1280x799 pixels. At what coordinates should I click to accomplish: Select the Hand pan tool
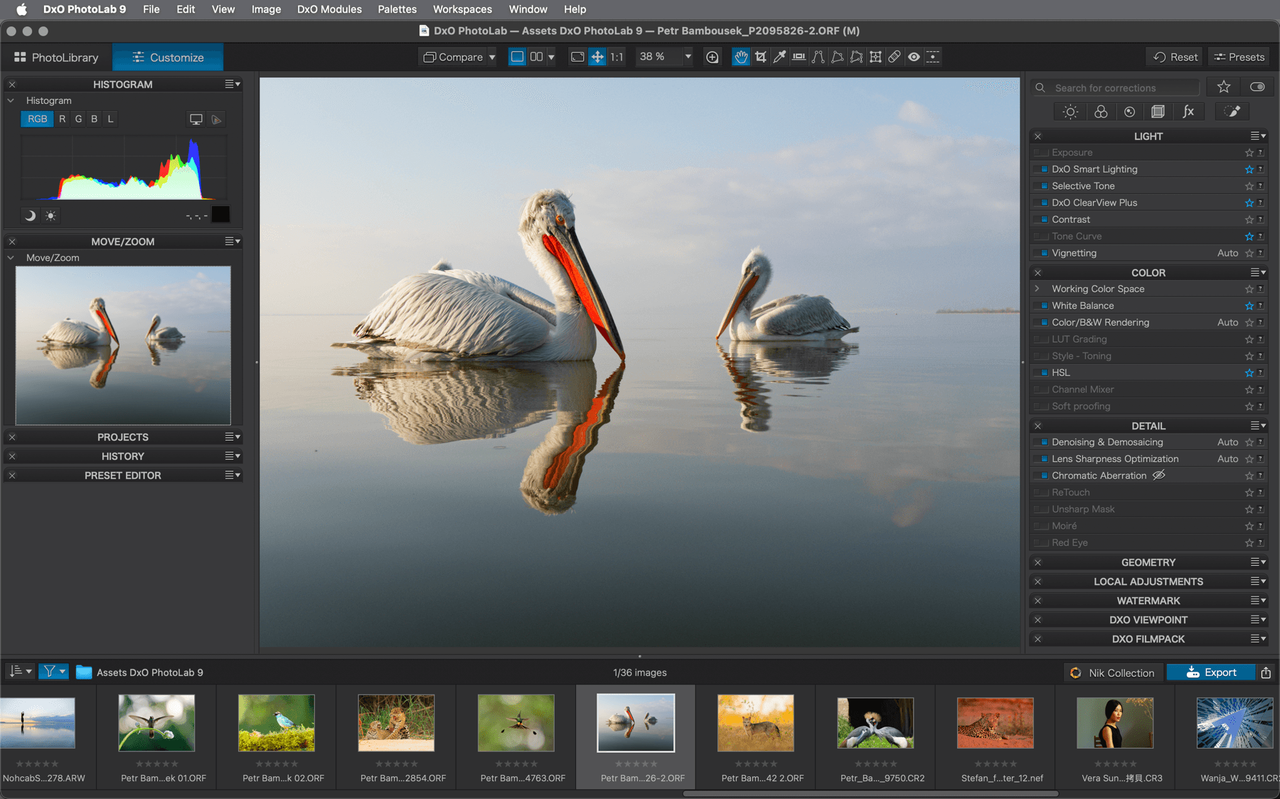point(741,57)
